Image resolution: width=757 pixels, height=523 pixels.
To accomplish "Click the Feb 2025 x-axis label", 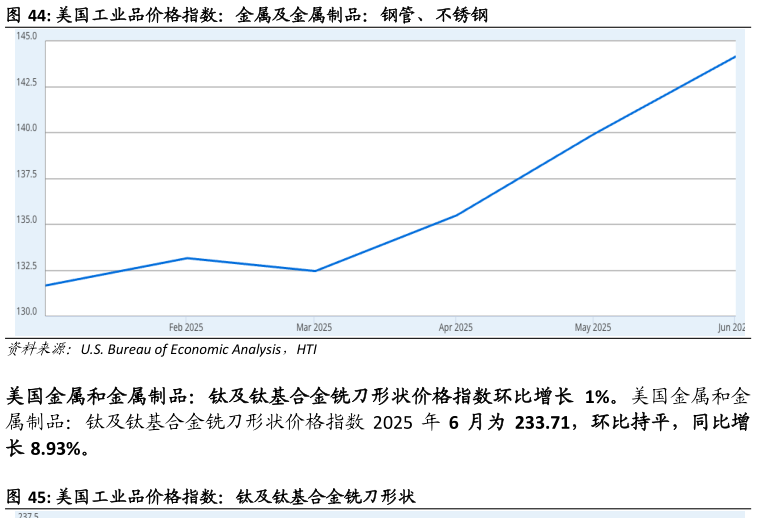I will tap(186, 327).
